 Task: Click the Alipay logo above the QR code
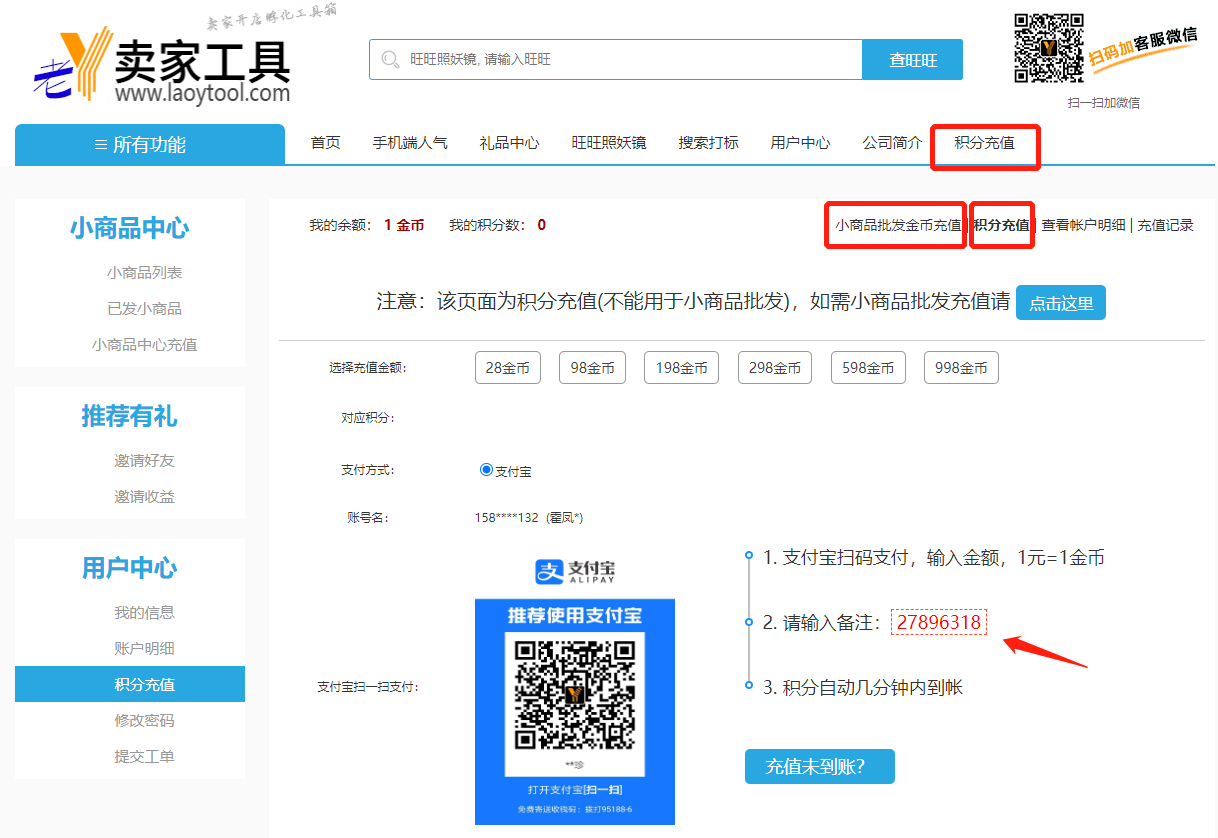[x=575, y=571]
